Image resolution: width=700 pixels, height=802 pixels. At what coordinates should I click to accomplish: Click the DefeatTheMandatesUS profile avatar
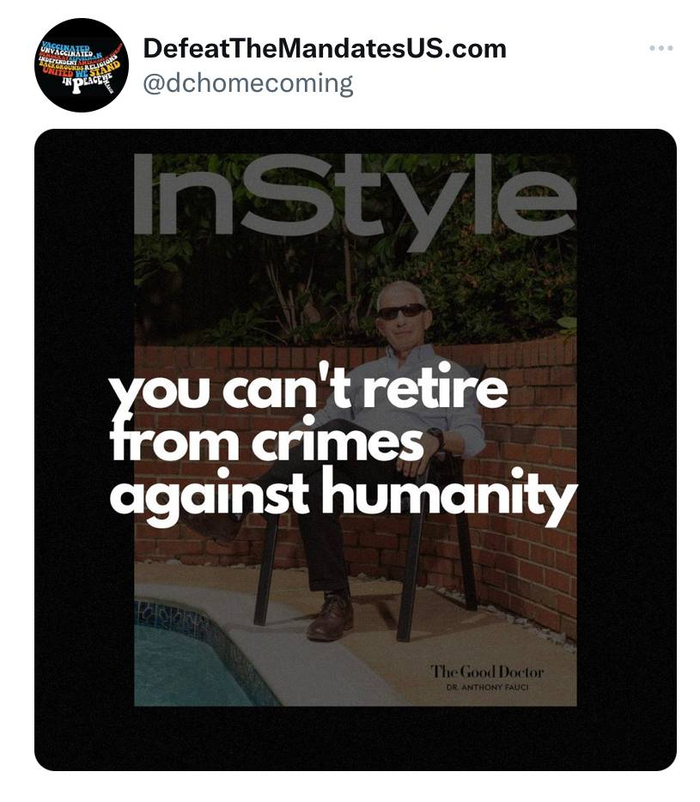pyautogui.click(x=81, y=65)
